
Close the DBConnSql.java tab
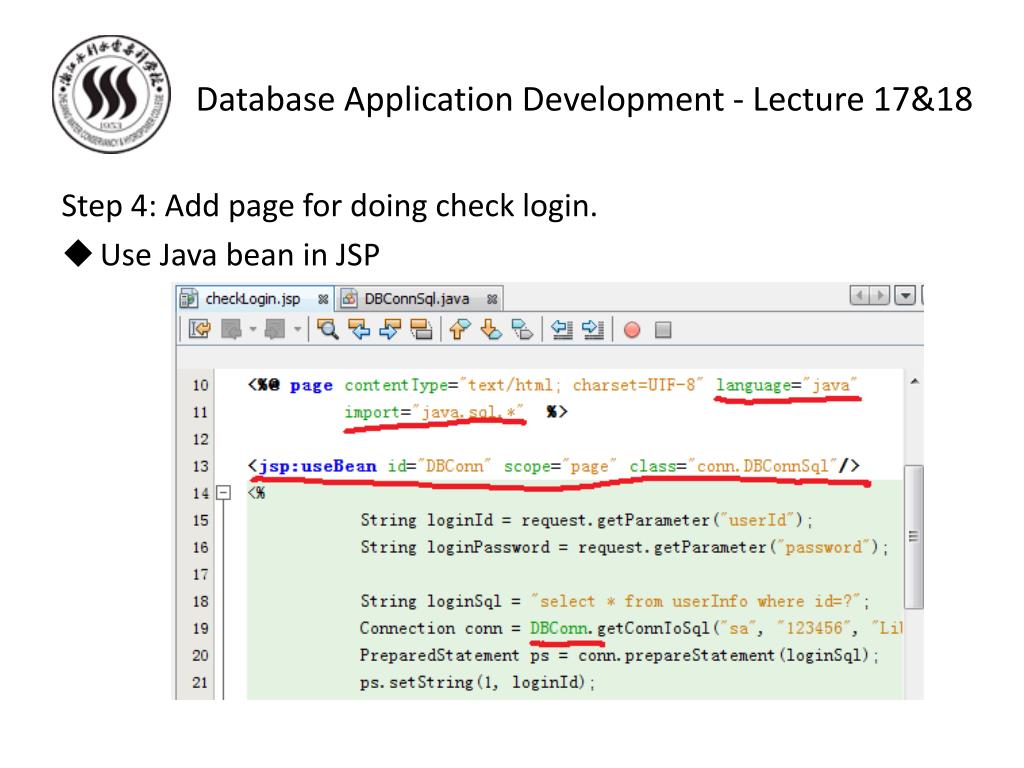coord(492,299)
